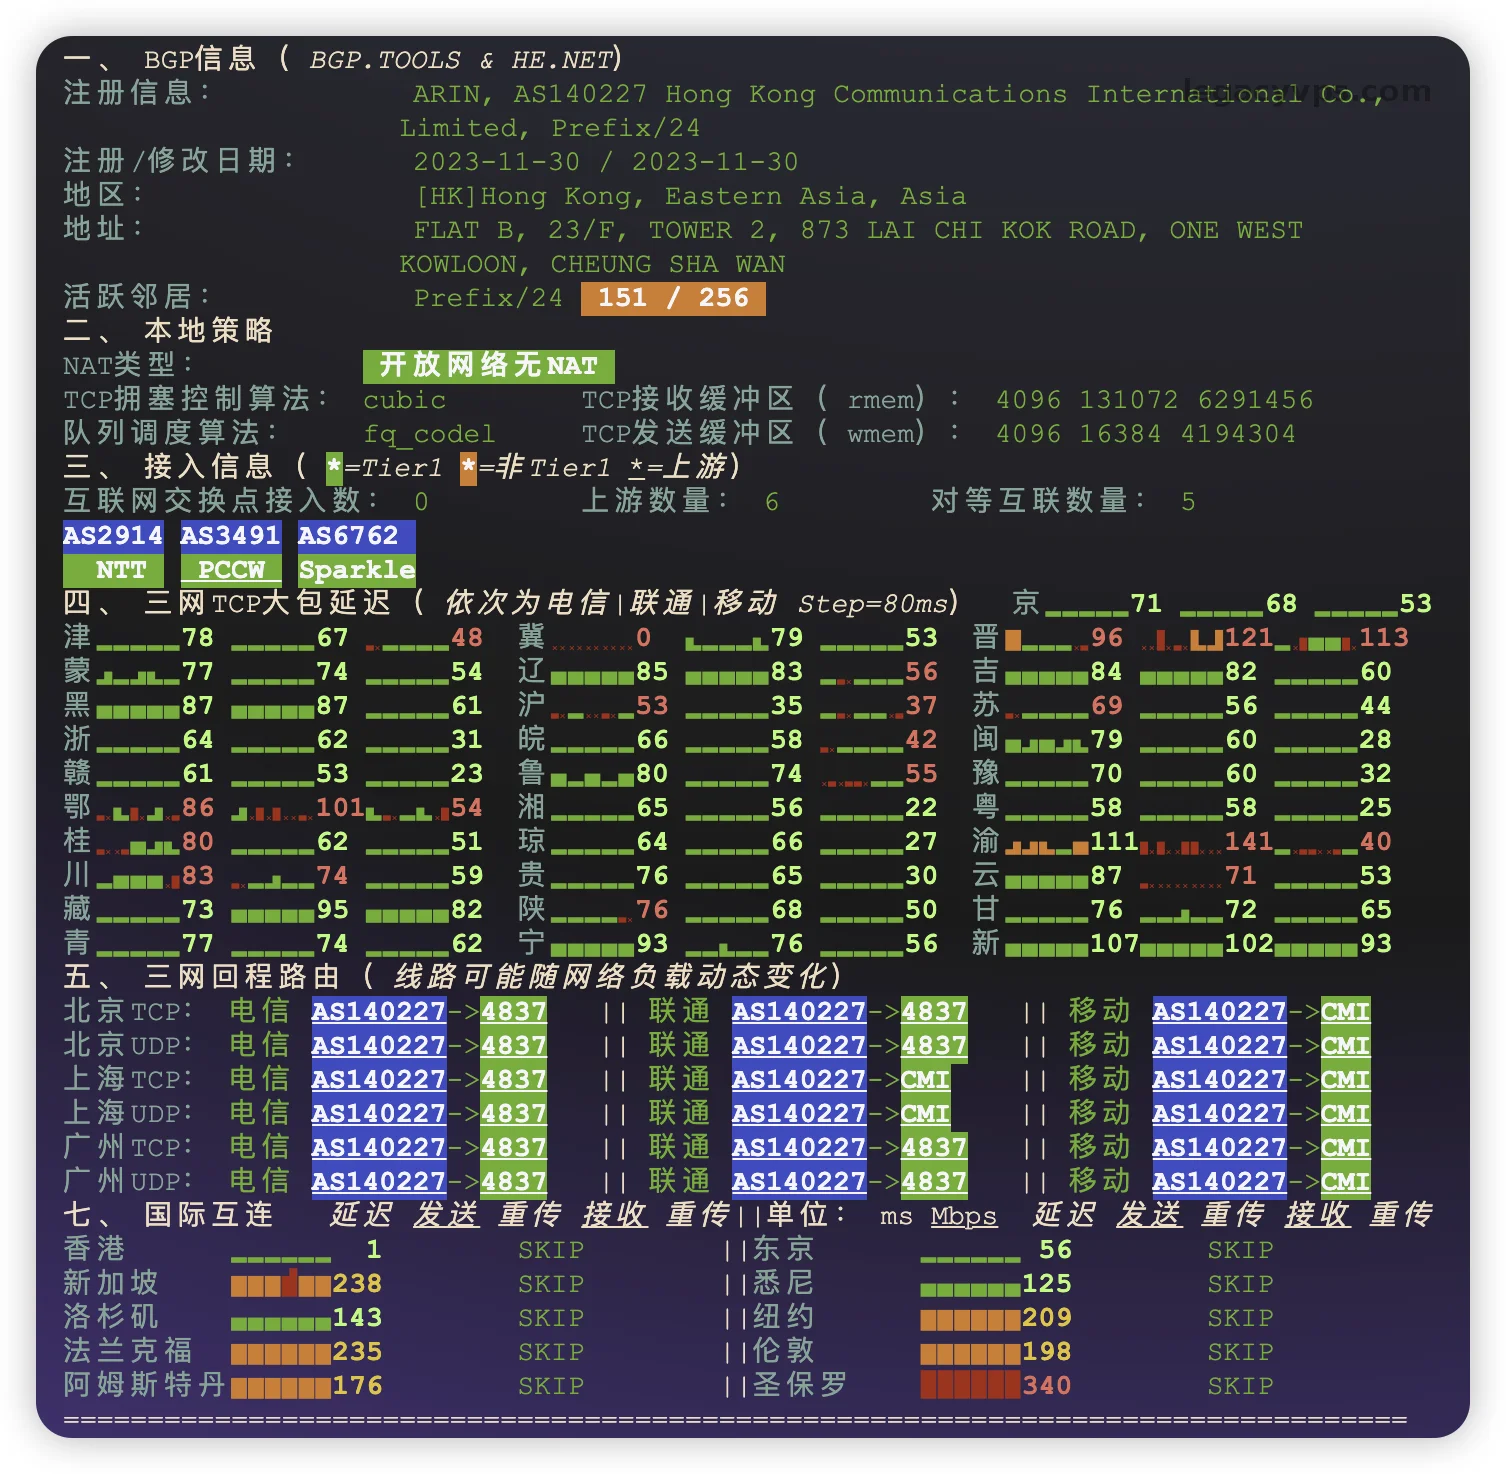Click the underlined Mbps unit label
Screen dimensions: 1506x1474
pyautogui.click(x=963, y=1216)
